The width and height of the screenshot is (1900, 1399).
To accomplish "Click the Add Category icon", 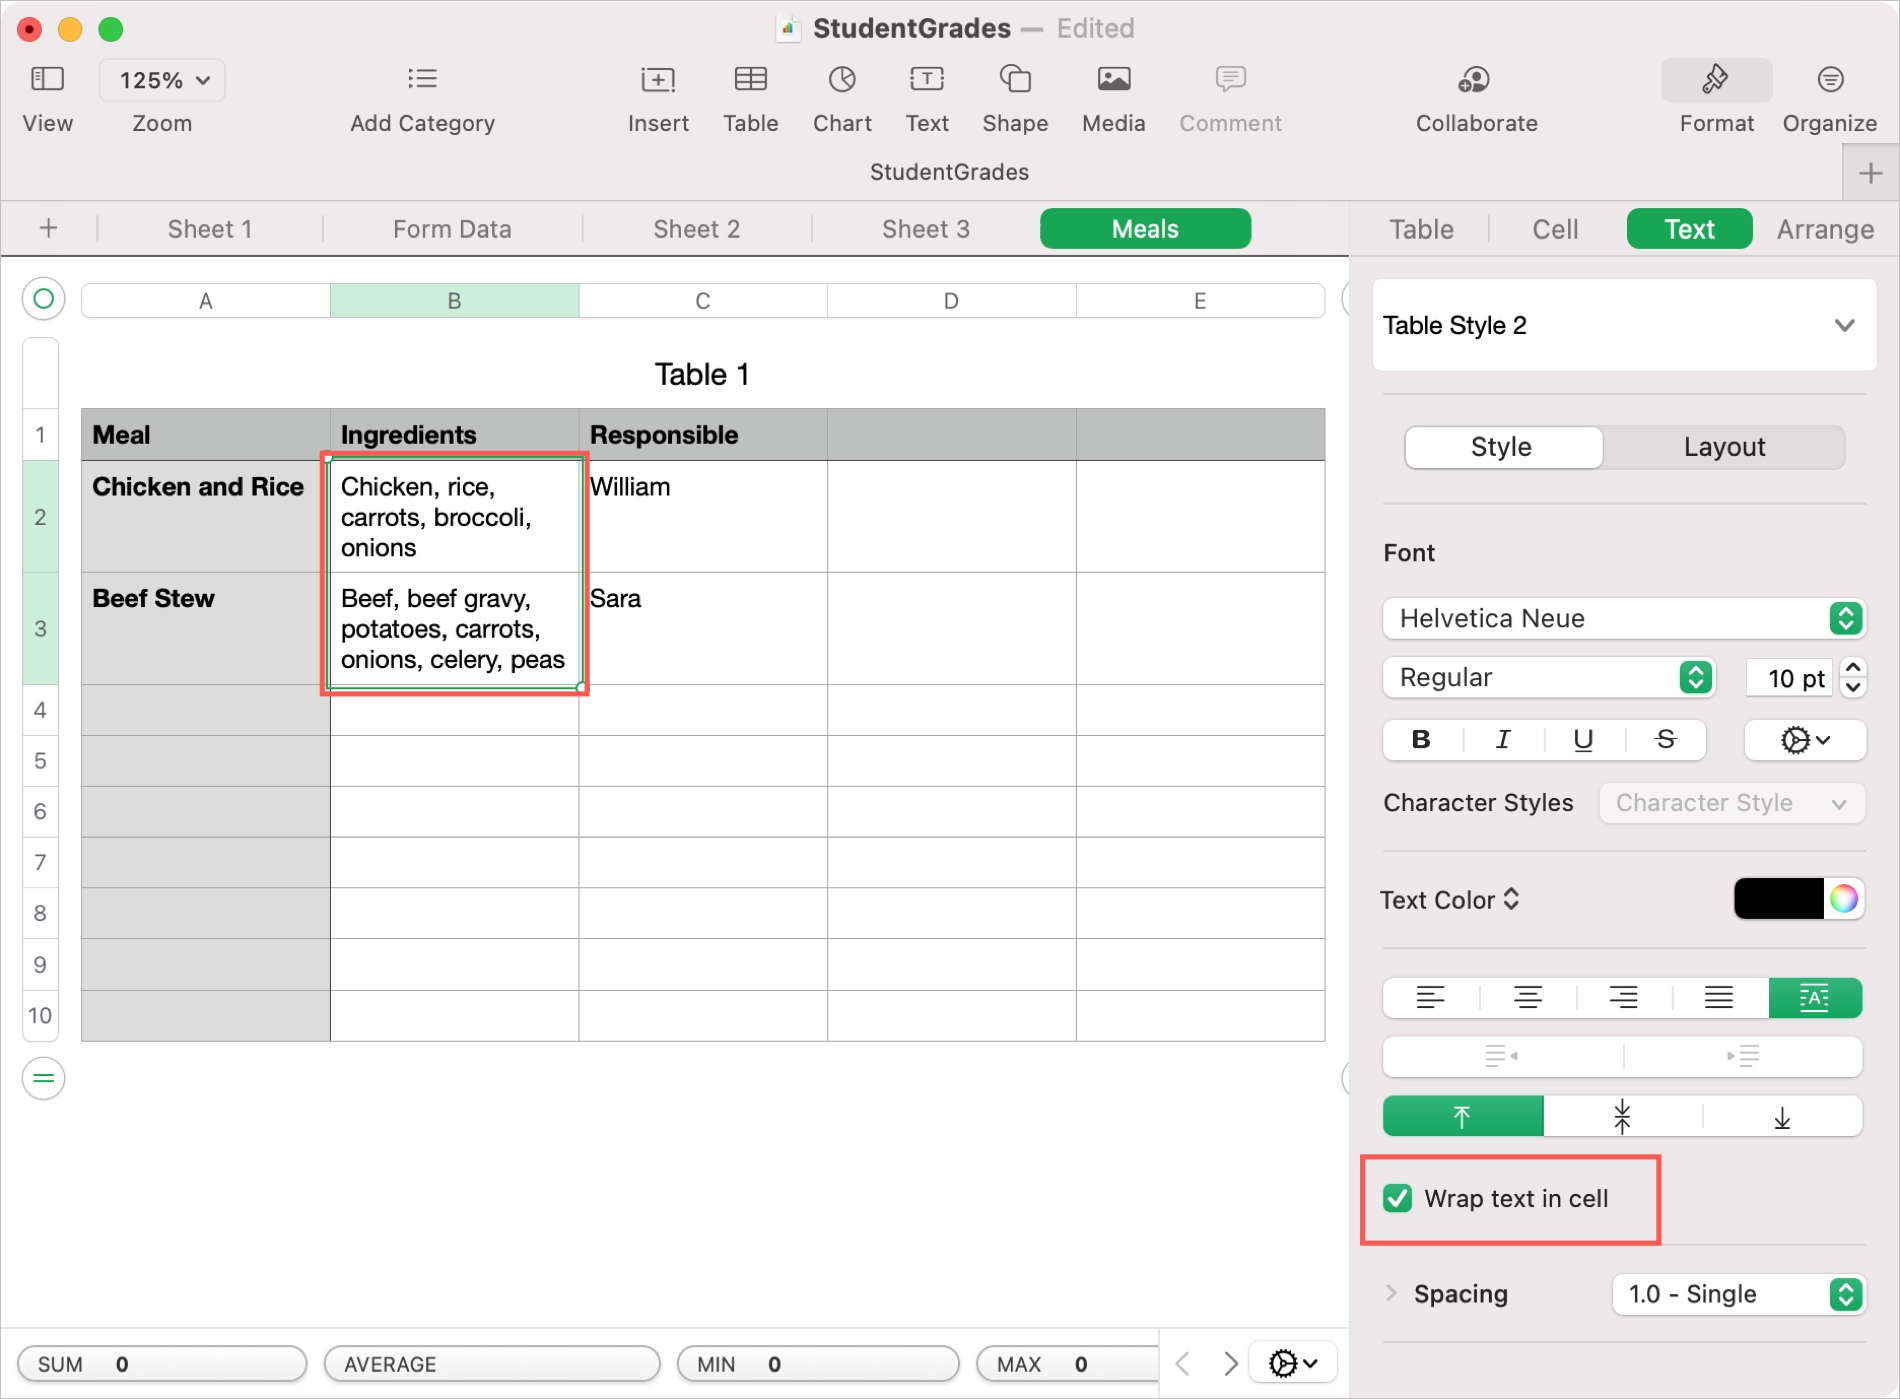I will [422, 79].
